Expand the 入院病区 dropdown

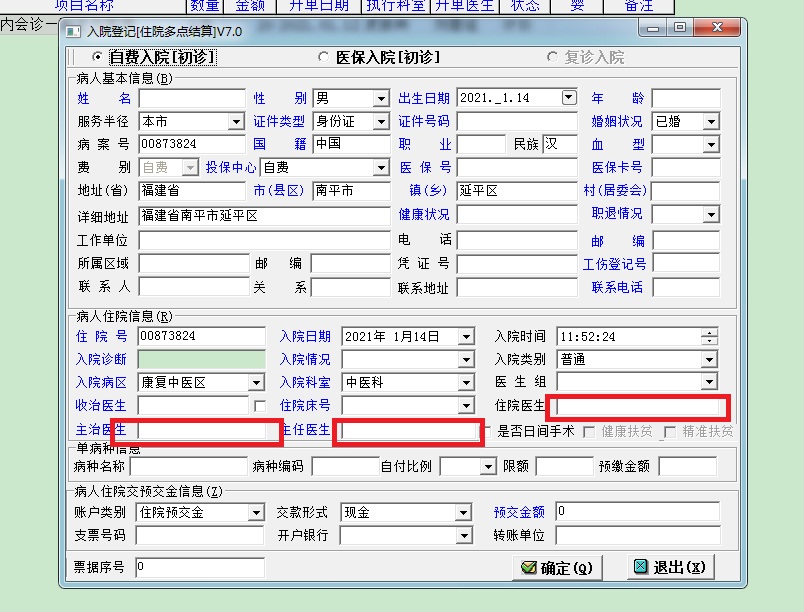click(x=256, y=382)
